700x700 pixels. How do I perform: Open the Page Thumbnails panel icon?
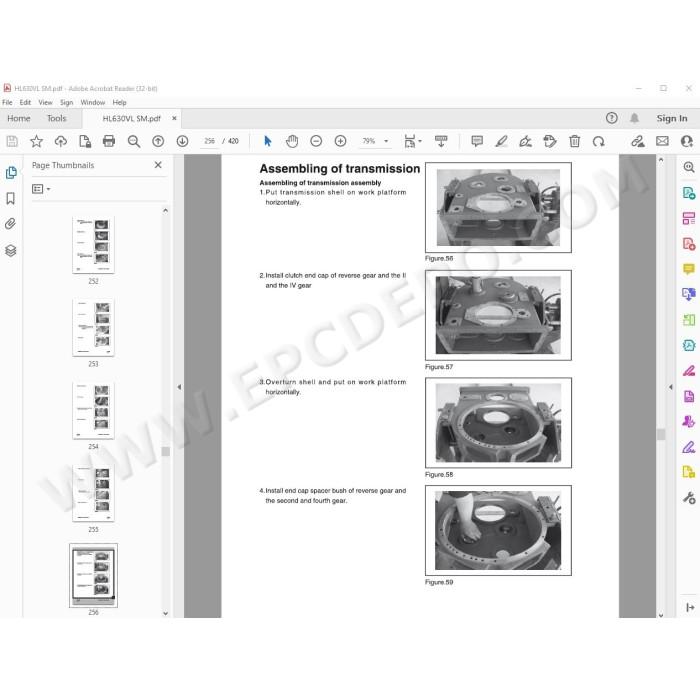[11, 173]
